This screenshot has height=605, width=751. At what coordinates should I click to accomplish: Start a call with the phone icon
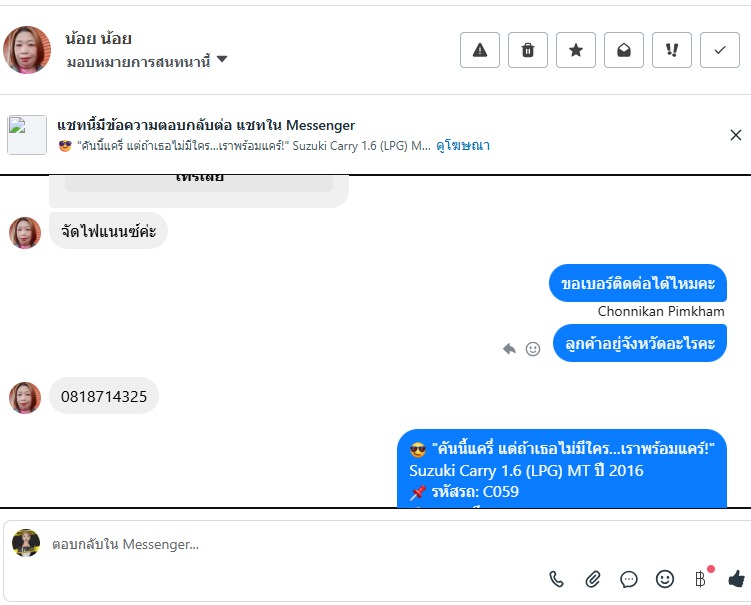557,579
